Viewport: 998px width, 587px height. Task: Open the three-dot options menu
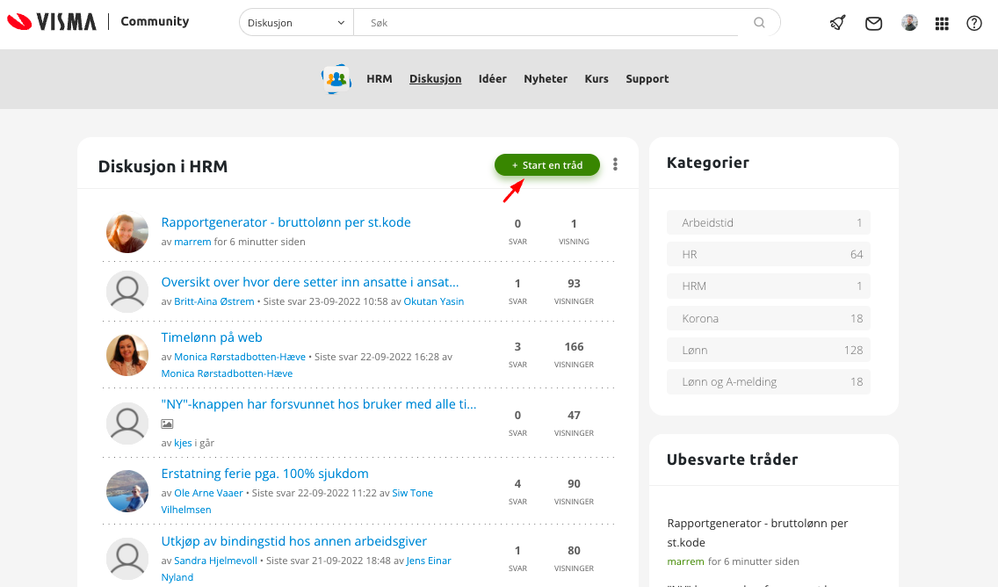(615, 164)
